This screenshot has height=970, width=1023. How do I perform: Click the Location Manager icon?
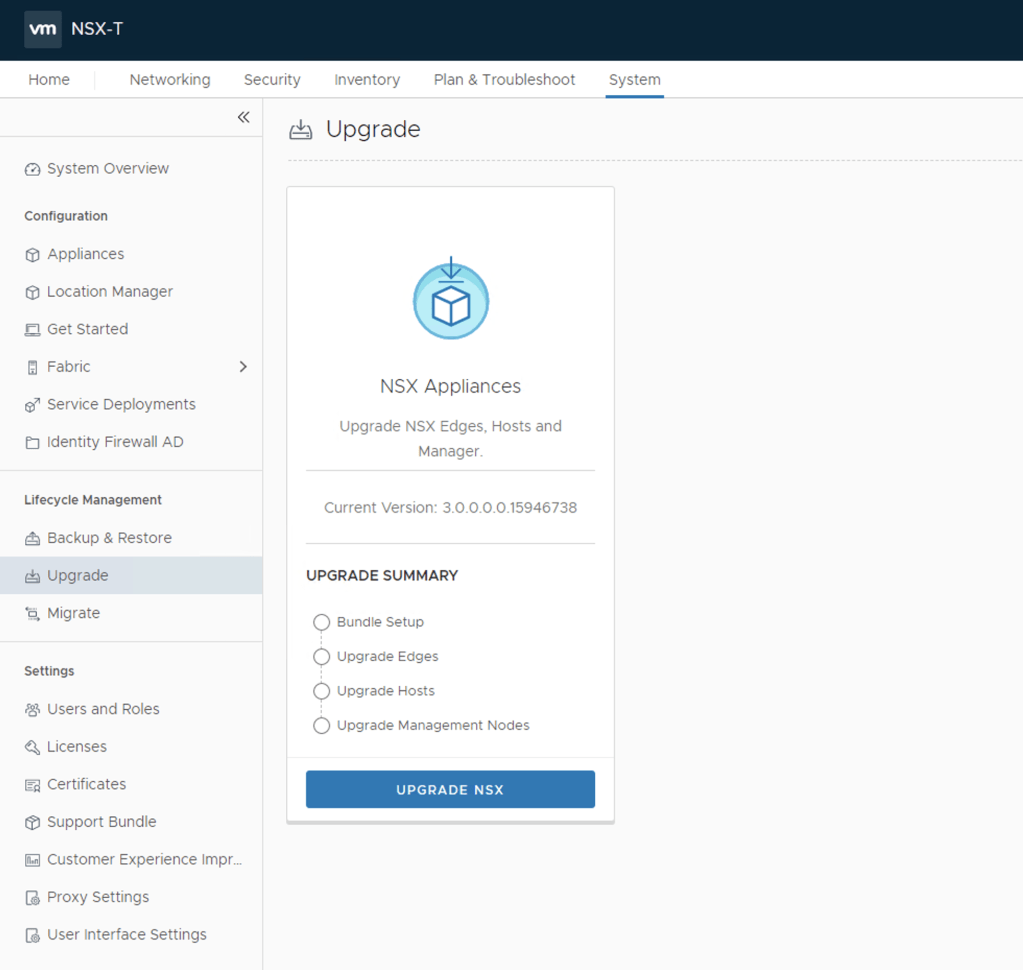coord(32,292)
